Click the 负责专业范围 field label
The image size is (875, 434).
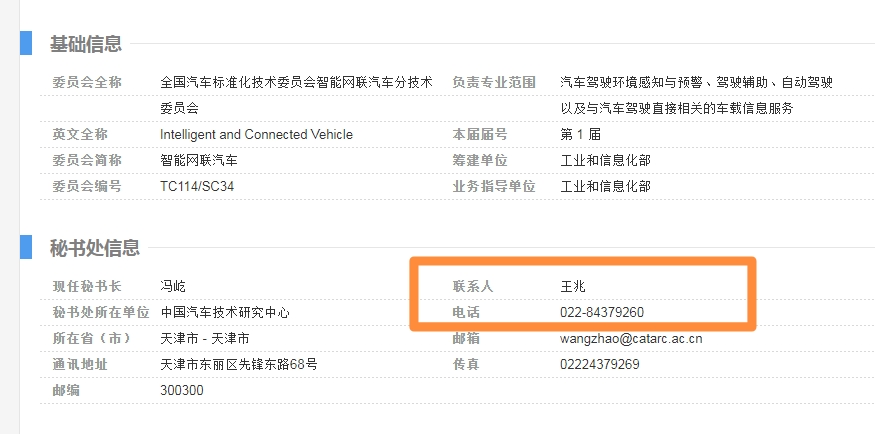coord(494,82)
